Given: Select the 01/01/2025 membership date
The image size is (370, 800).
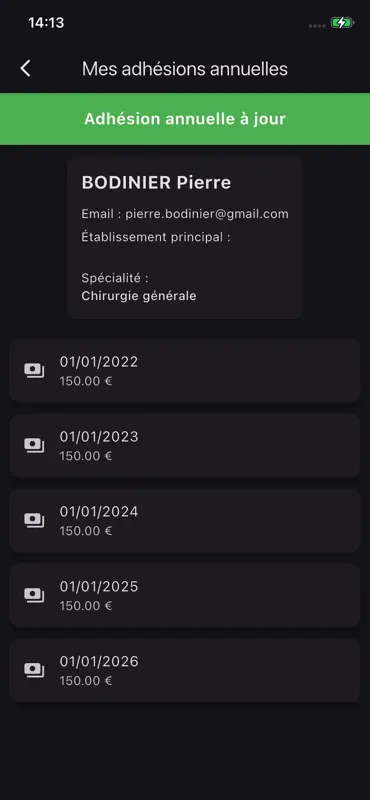Looking at the screenshot, I should pyautogui.click(x=99, y=587).
